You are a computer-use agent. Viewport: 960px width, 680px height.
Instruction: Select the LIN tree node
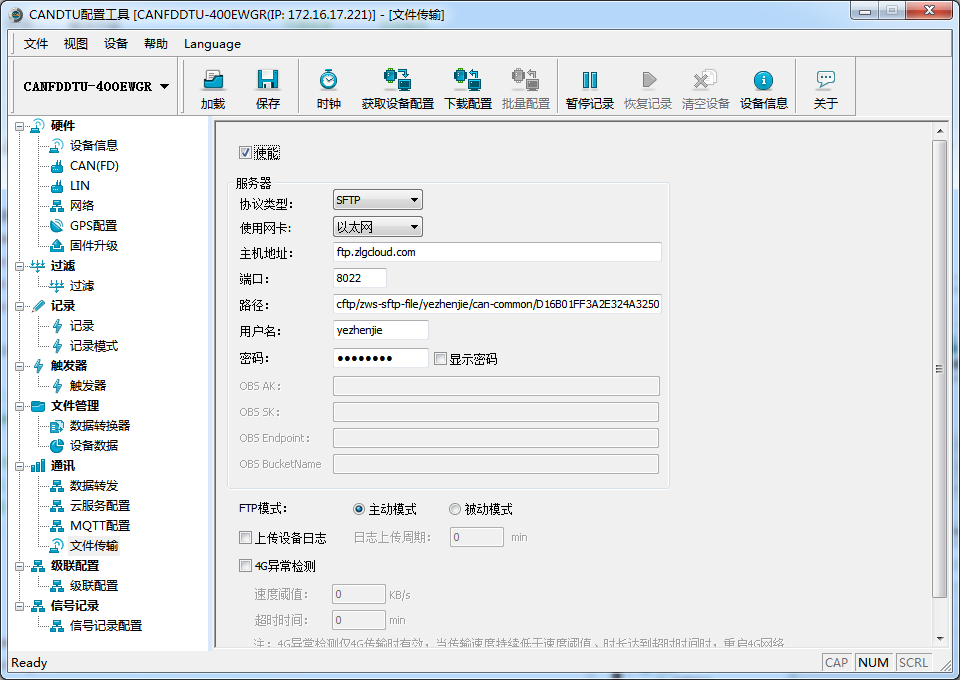pyautogui.click(x=80, y=185)
